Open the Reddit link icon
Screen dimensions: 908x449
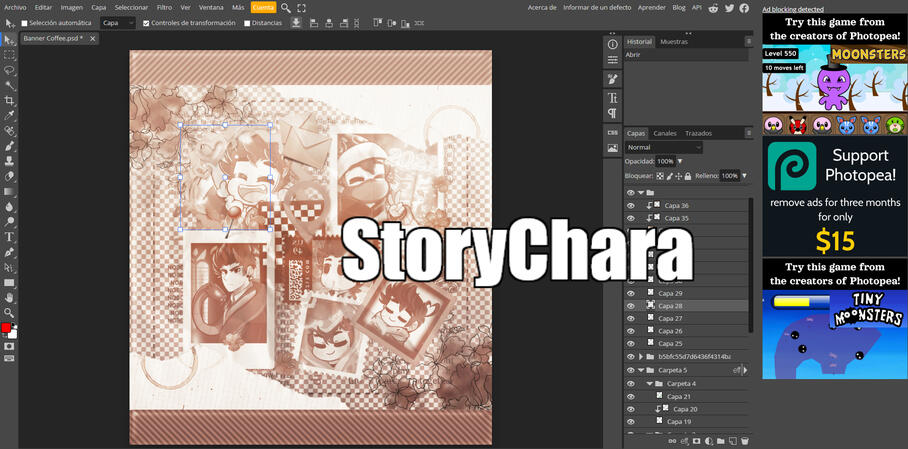tap(714, 7)
